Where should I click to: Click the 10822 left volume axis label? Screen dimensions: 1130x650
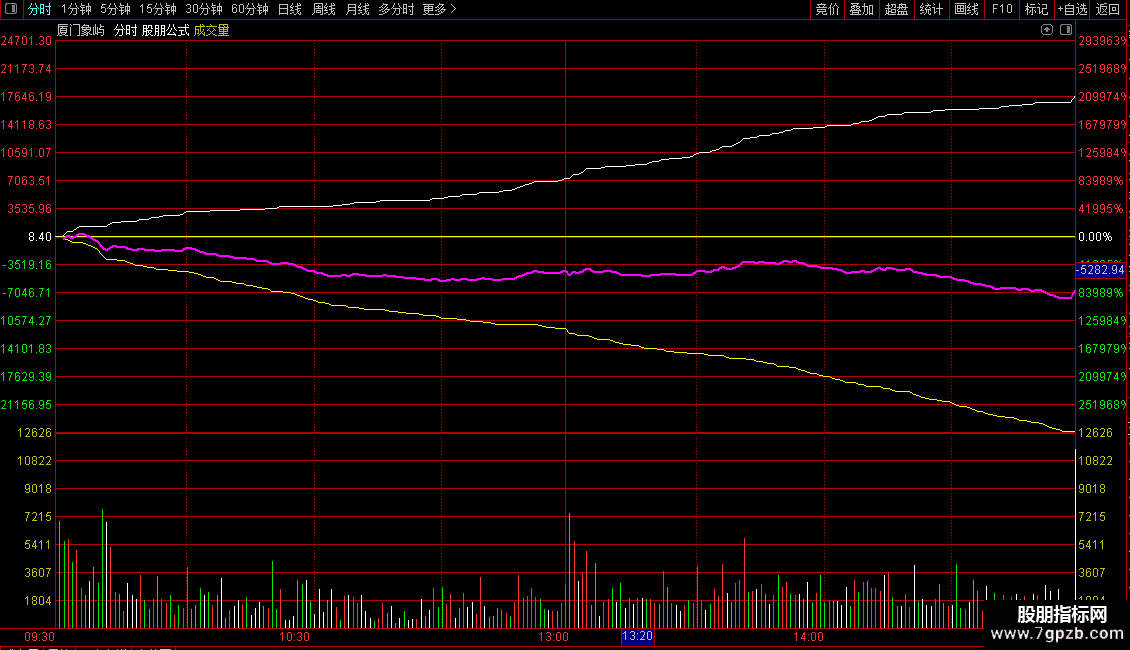pos(35,460)
